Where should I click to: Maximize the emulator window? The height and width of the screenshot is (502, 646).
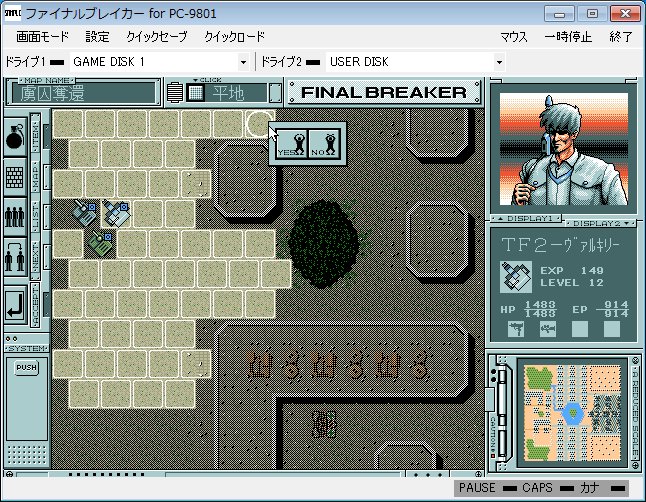pyautogui.click(x=592, y=14)
